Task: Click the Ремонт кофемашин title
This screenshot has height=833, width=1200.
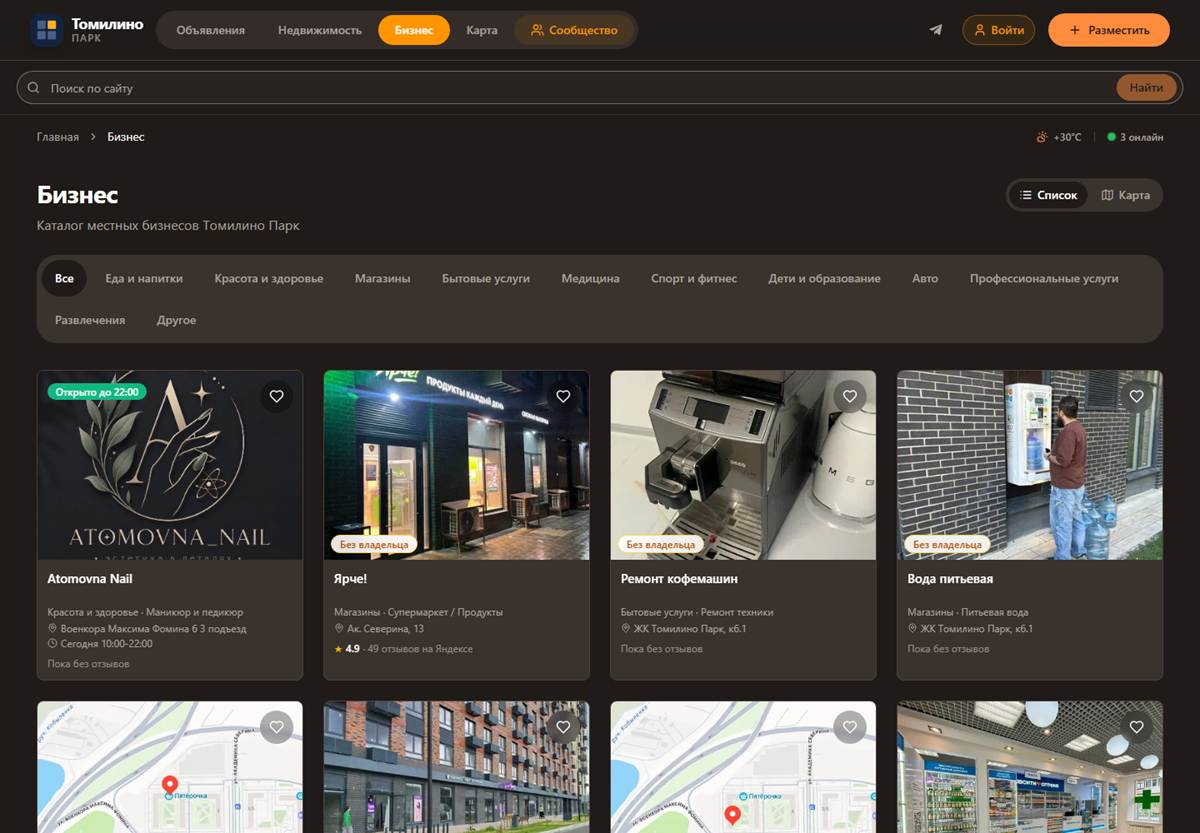Action: (x=679, y=579)
